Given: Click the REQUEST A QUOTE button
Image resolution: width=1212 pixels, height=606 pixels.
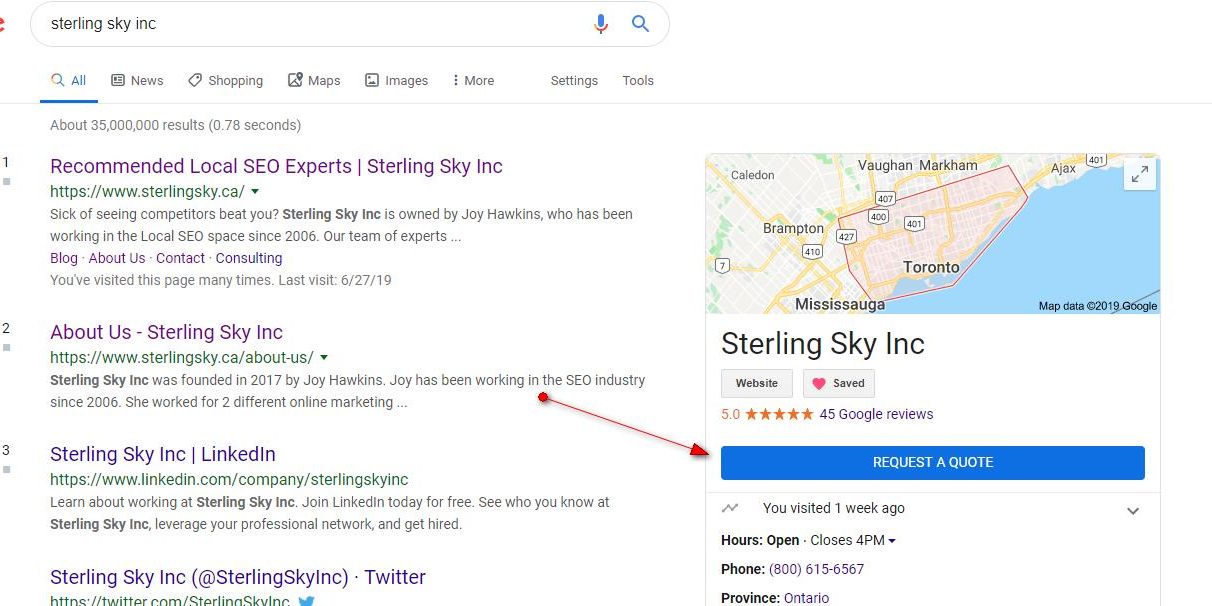Looking at the screenshot, I should coord(932,462).
